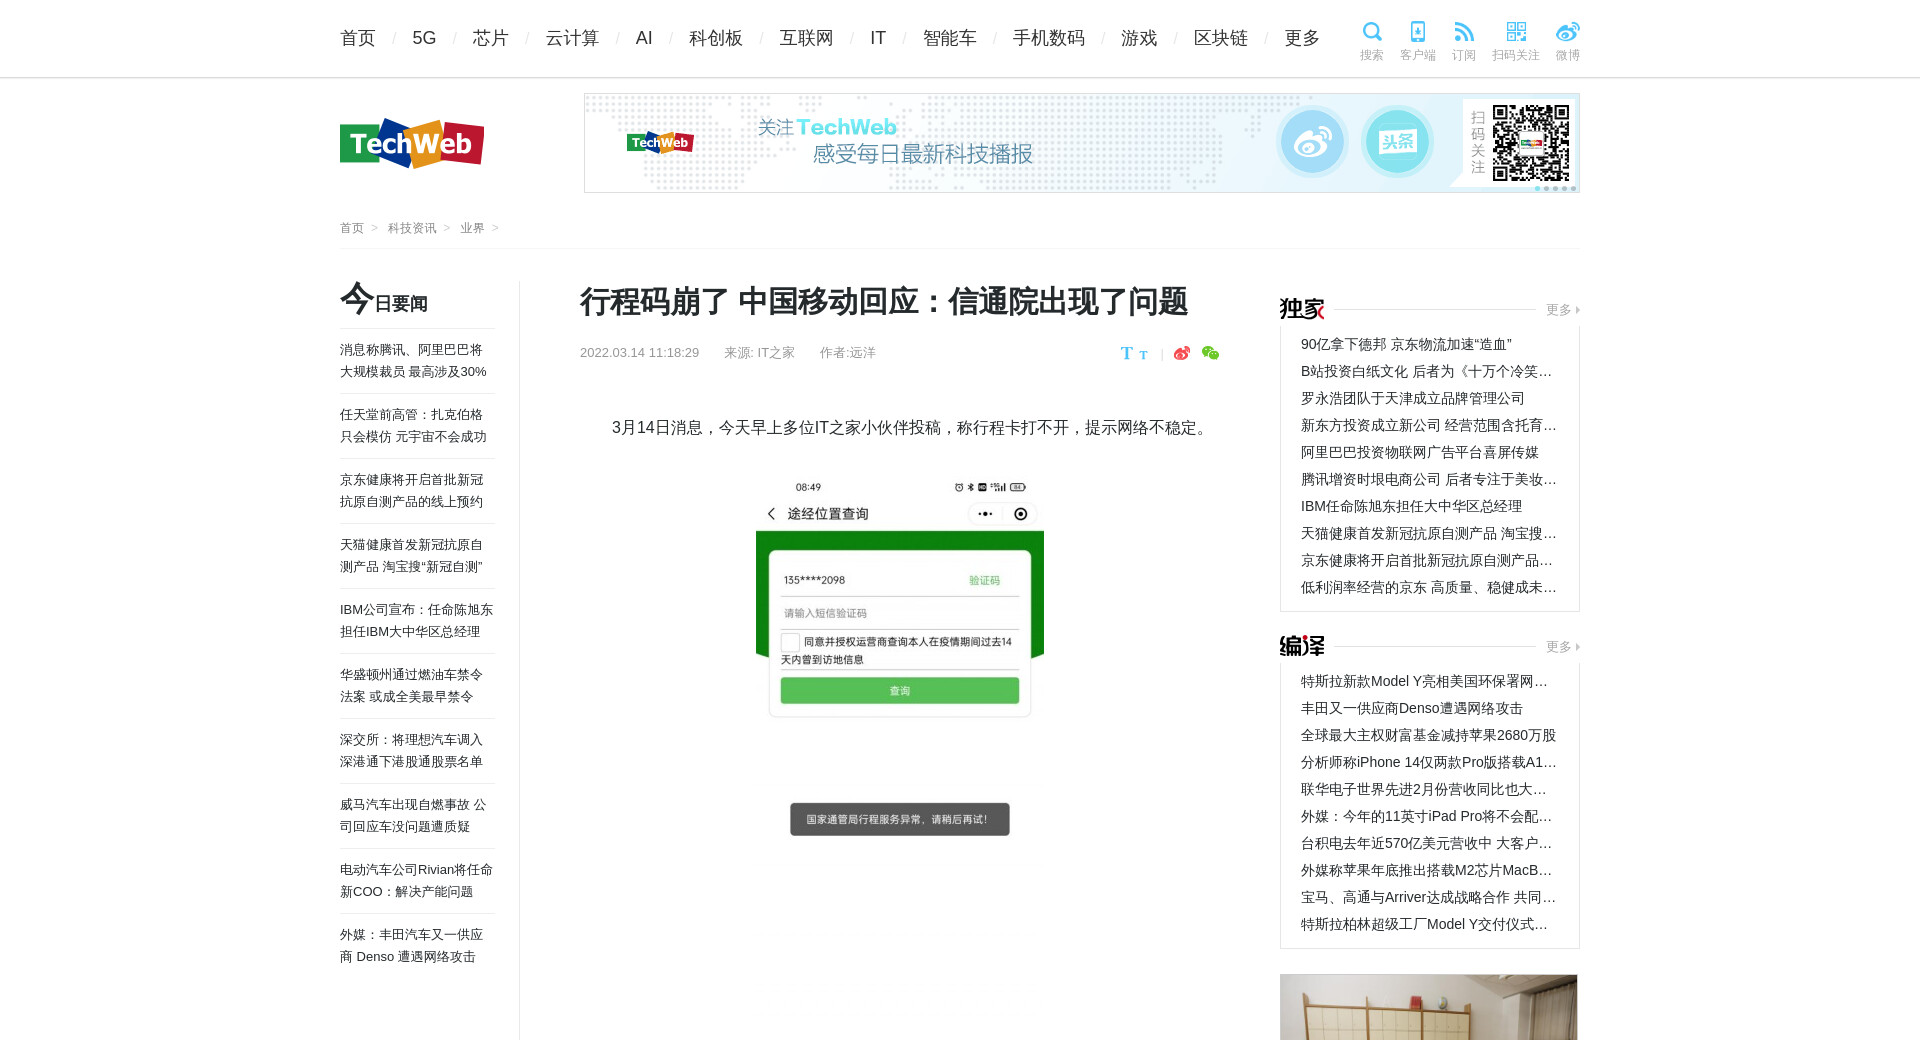Open 科技资讯 breadcrumb link

(x=412, y=228)
